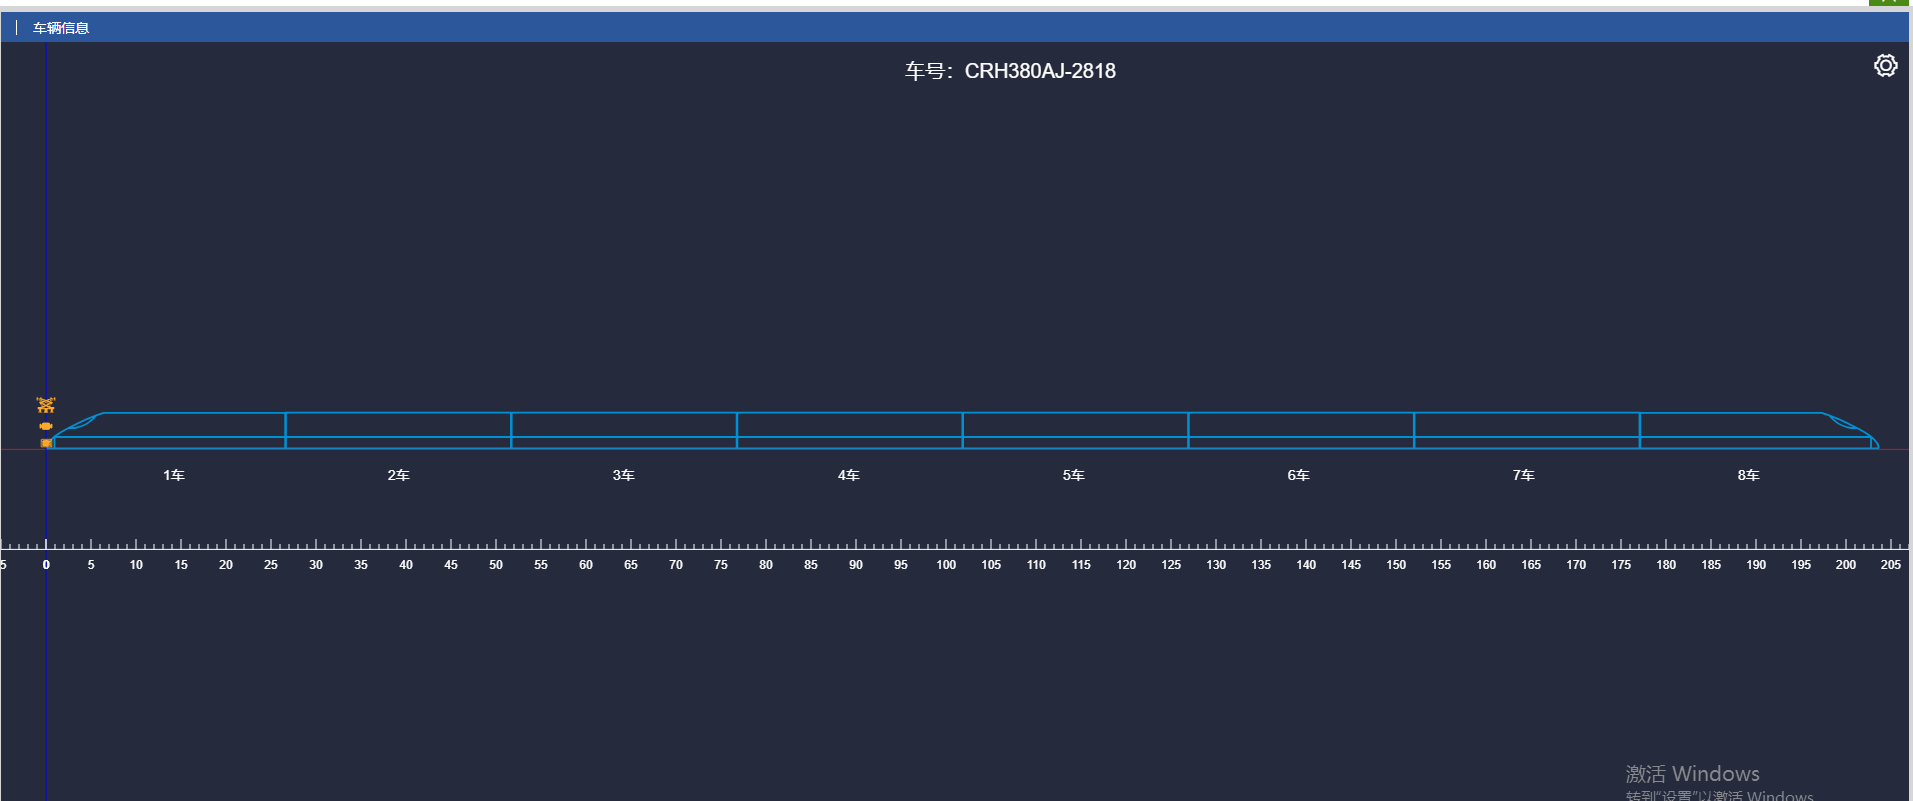Select the 7车 car label
Image resolution: width=1913 pixels, height=801 pixels.
1524,475
